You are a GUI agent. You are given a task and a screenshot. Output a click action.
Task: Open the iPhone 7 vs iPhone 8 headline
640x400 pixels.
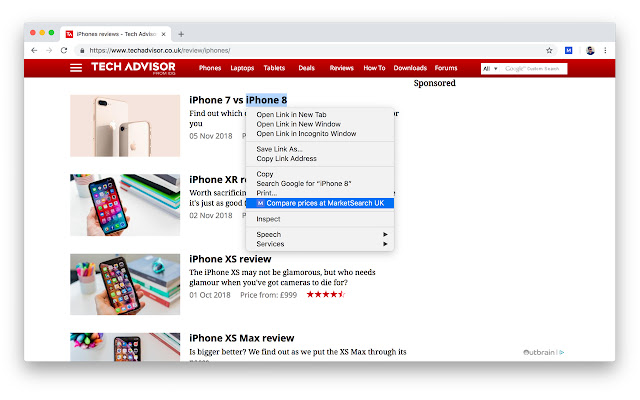point(238,100)
